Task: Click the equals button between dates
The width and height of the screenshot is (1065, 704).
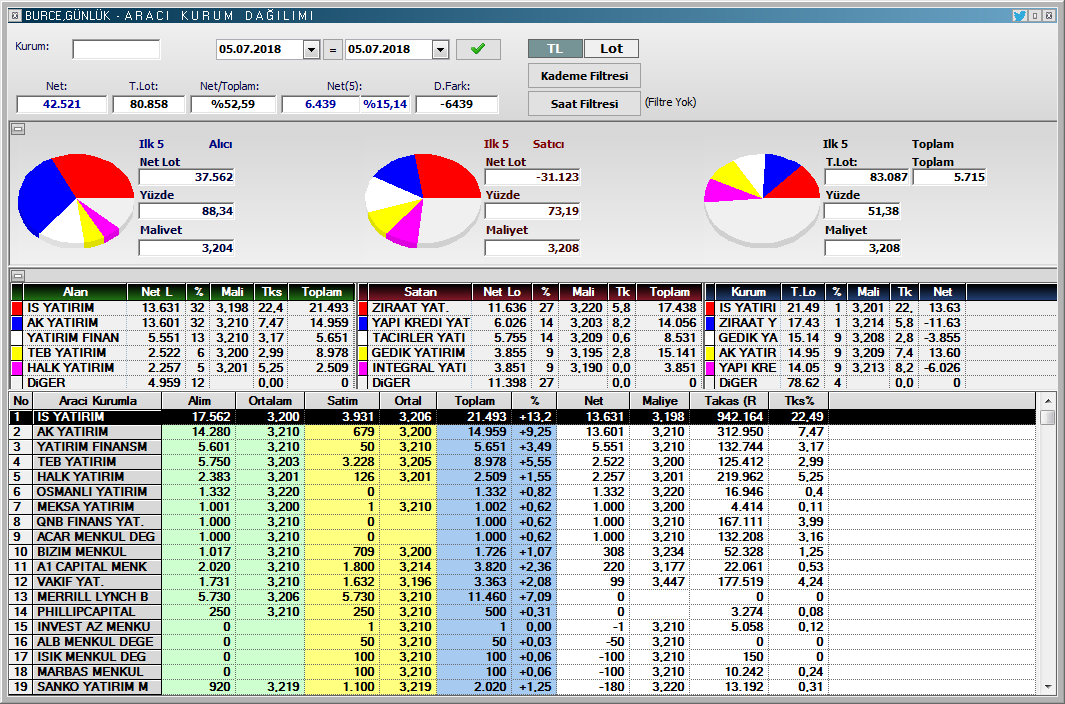Action: [x=333, y=50]
